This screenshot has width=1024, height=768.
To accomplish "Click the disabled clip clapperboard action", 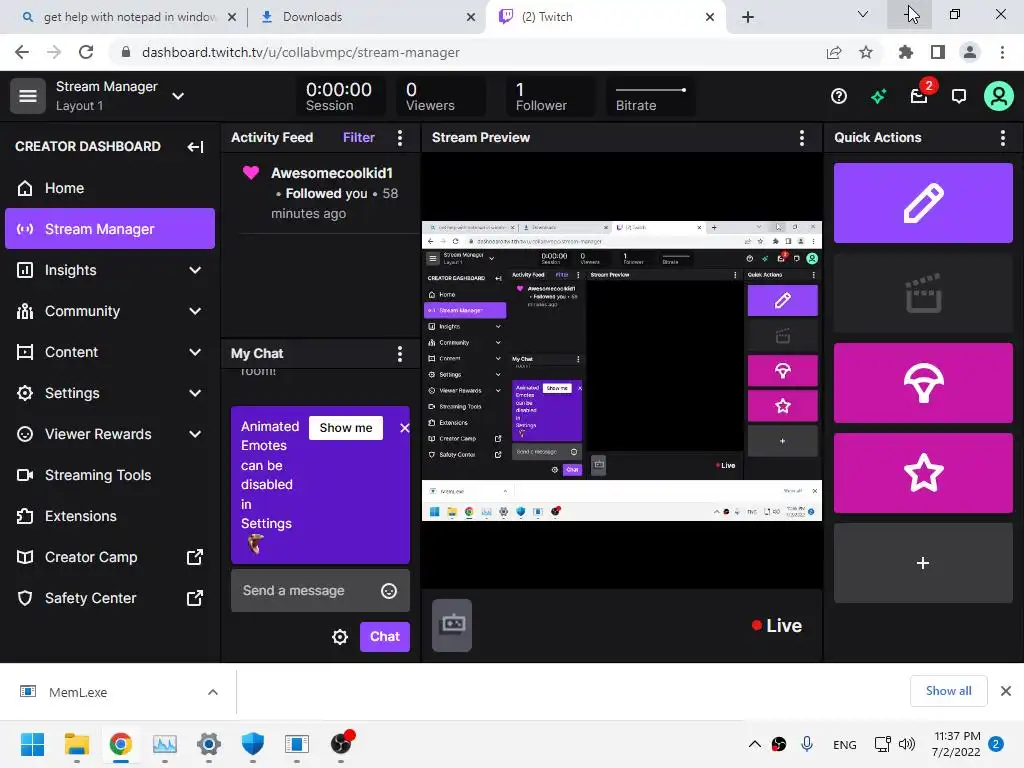I will tap(923, 293).
